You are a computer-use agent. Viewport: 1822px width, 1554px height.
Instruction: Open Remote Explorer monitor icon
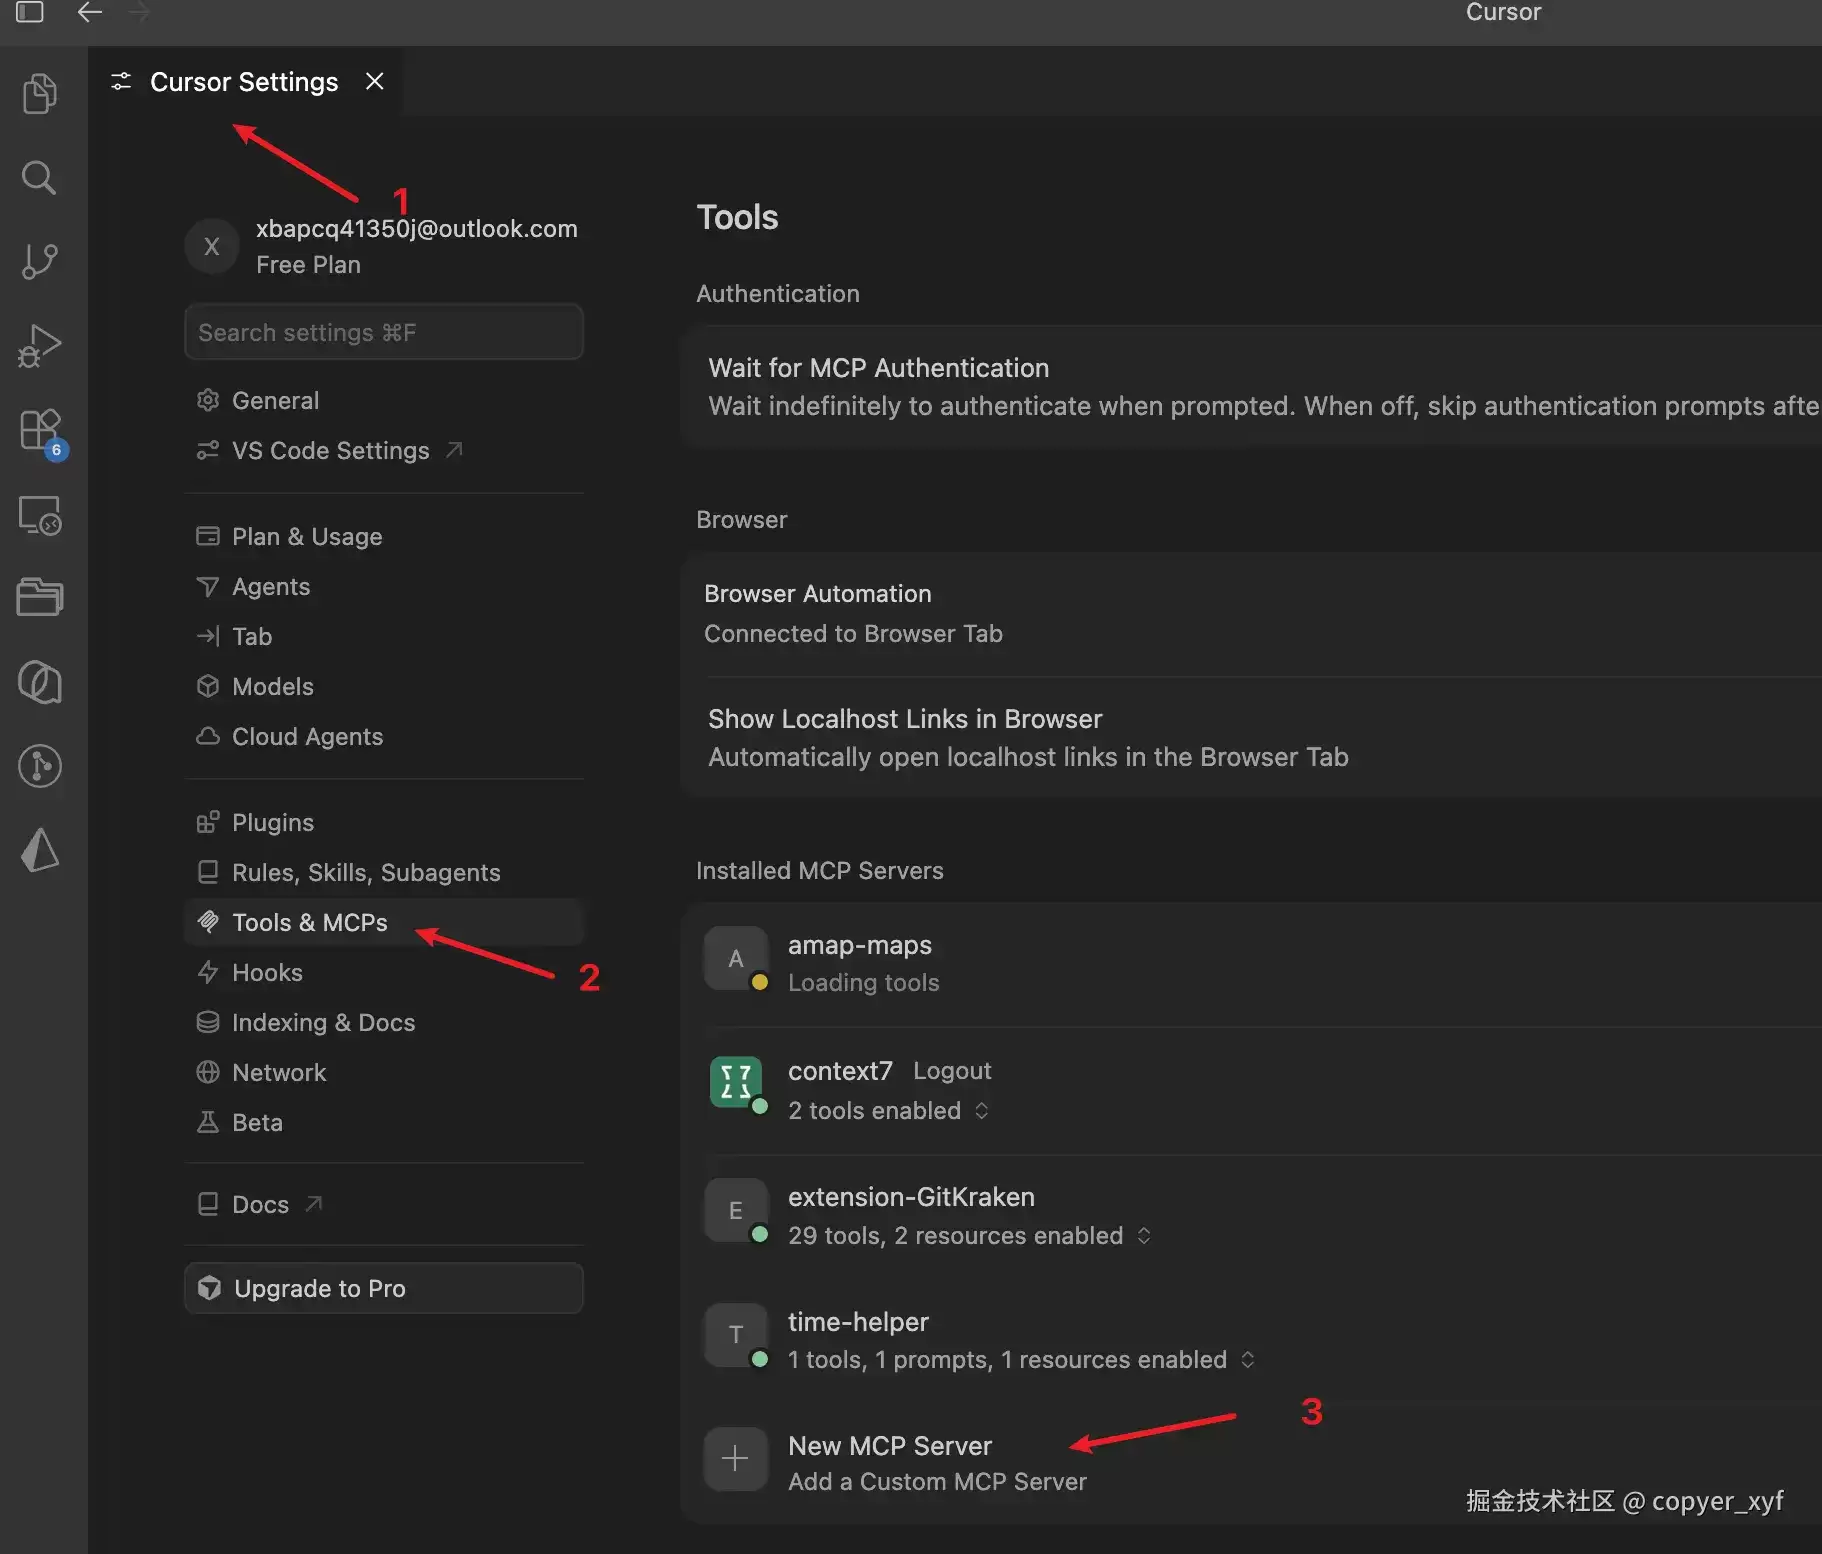click(40, 516)
